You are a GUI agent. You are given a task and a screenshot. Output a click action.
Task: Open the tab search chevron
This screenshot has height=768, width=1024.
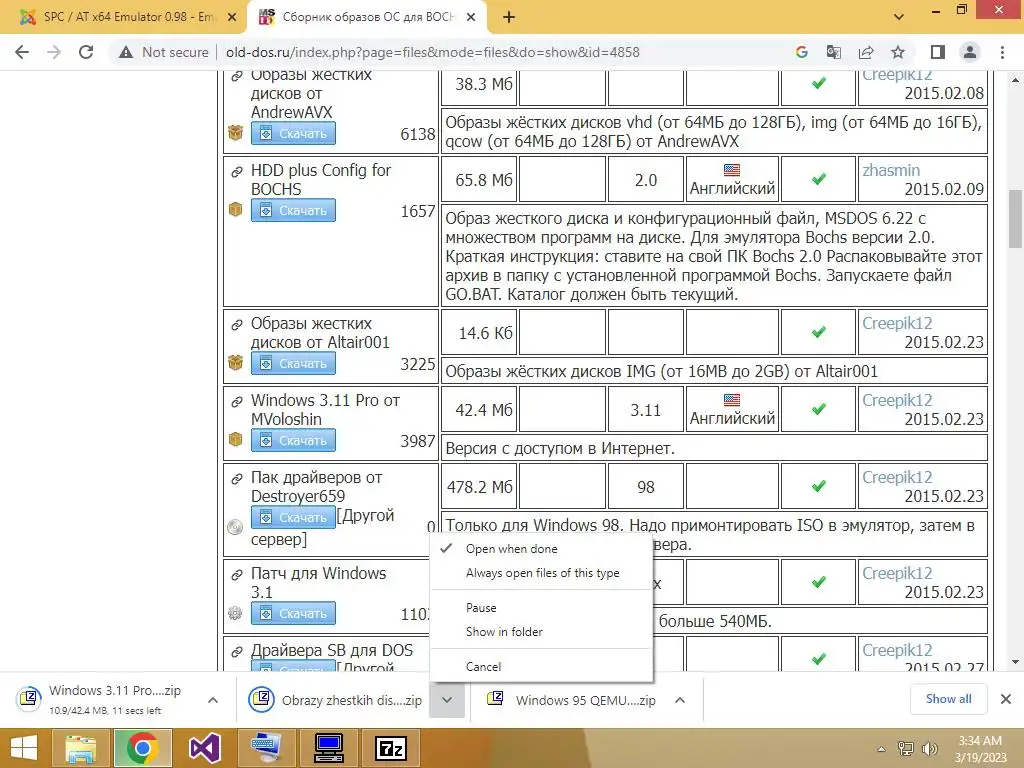[x=899, y=17]
